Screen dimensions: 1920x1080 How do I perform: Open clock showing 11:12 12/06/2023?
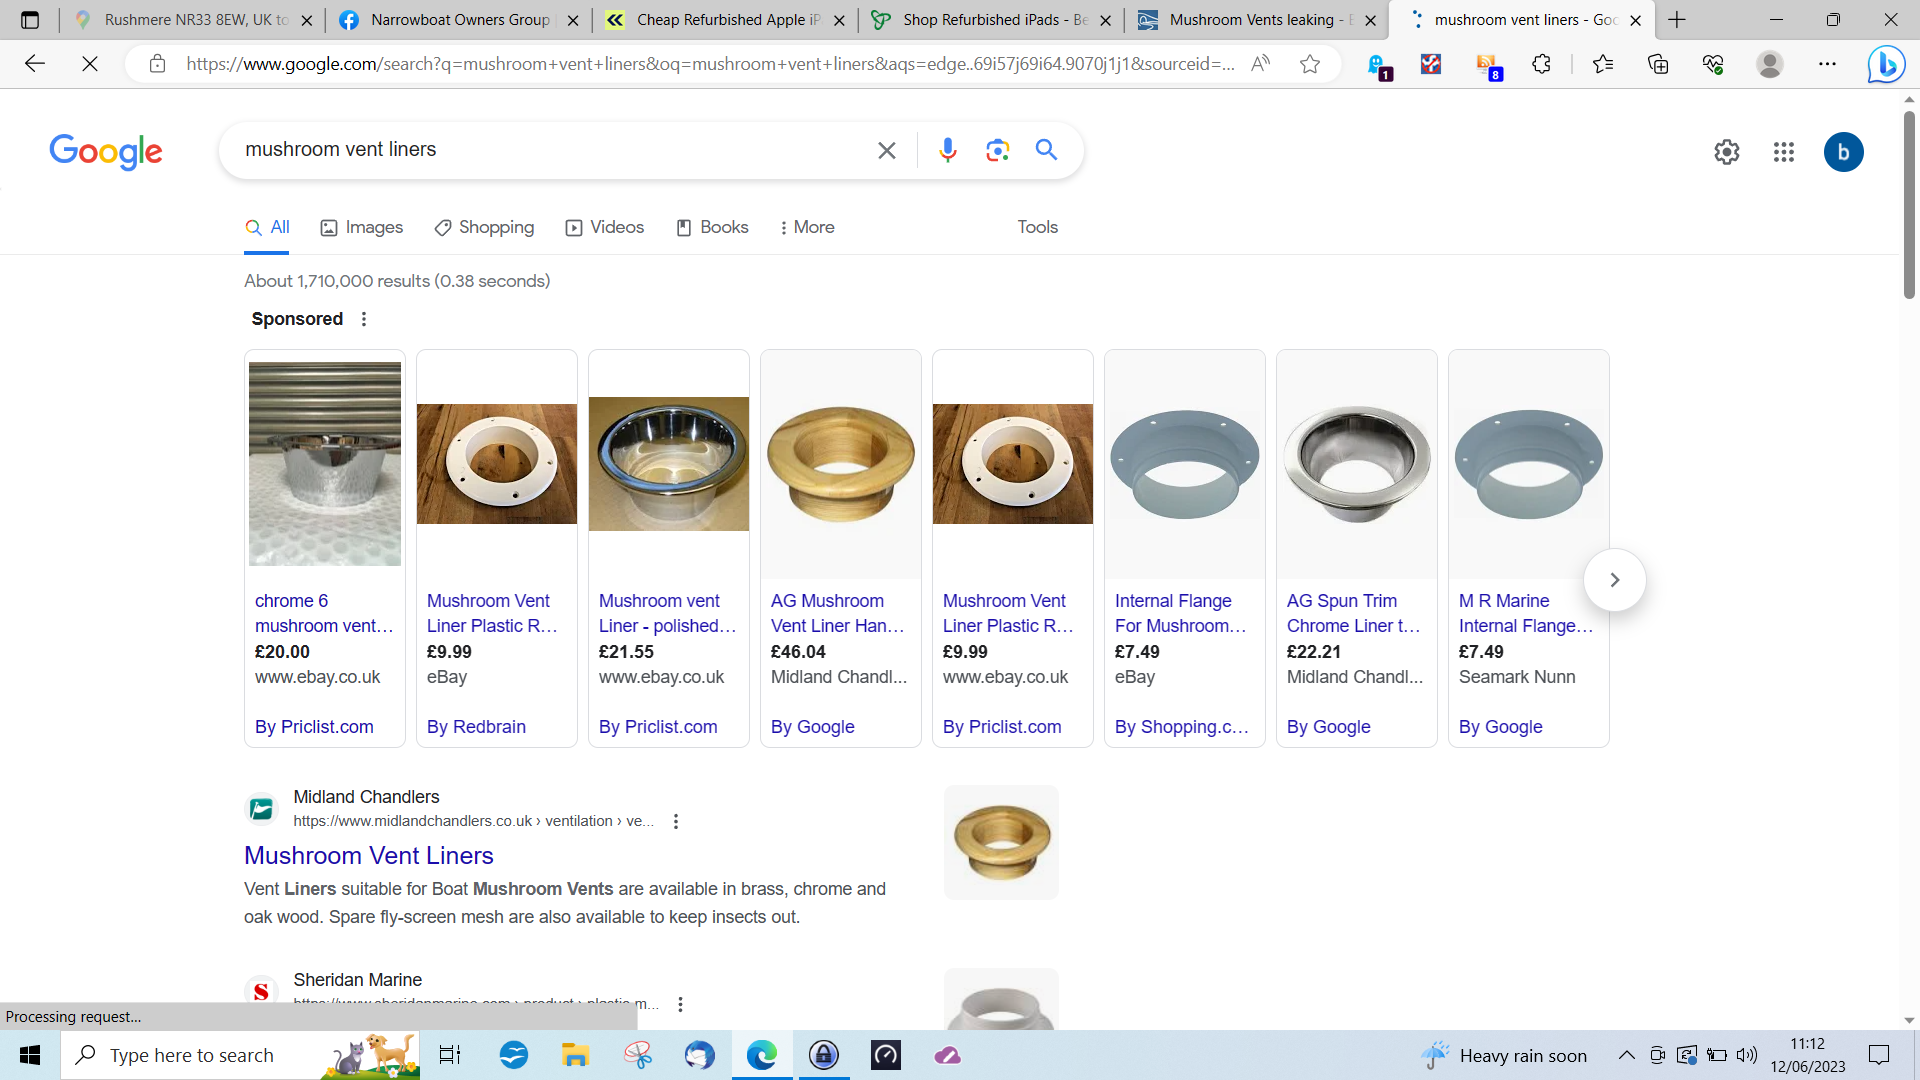[x=1807, y=1055]
